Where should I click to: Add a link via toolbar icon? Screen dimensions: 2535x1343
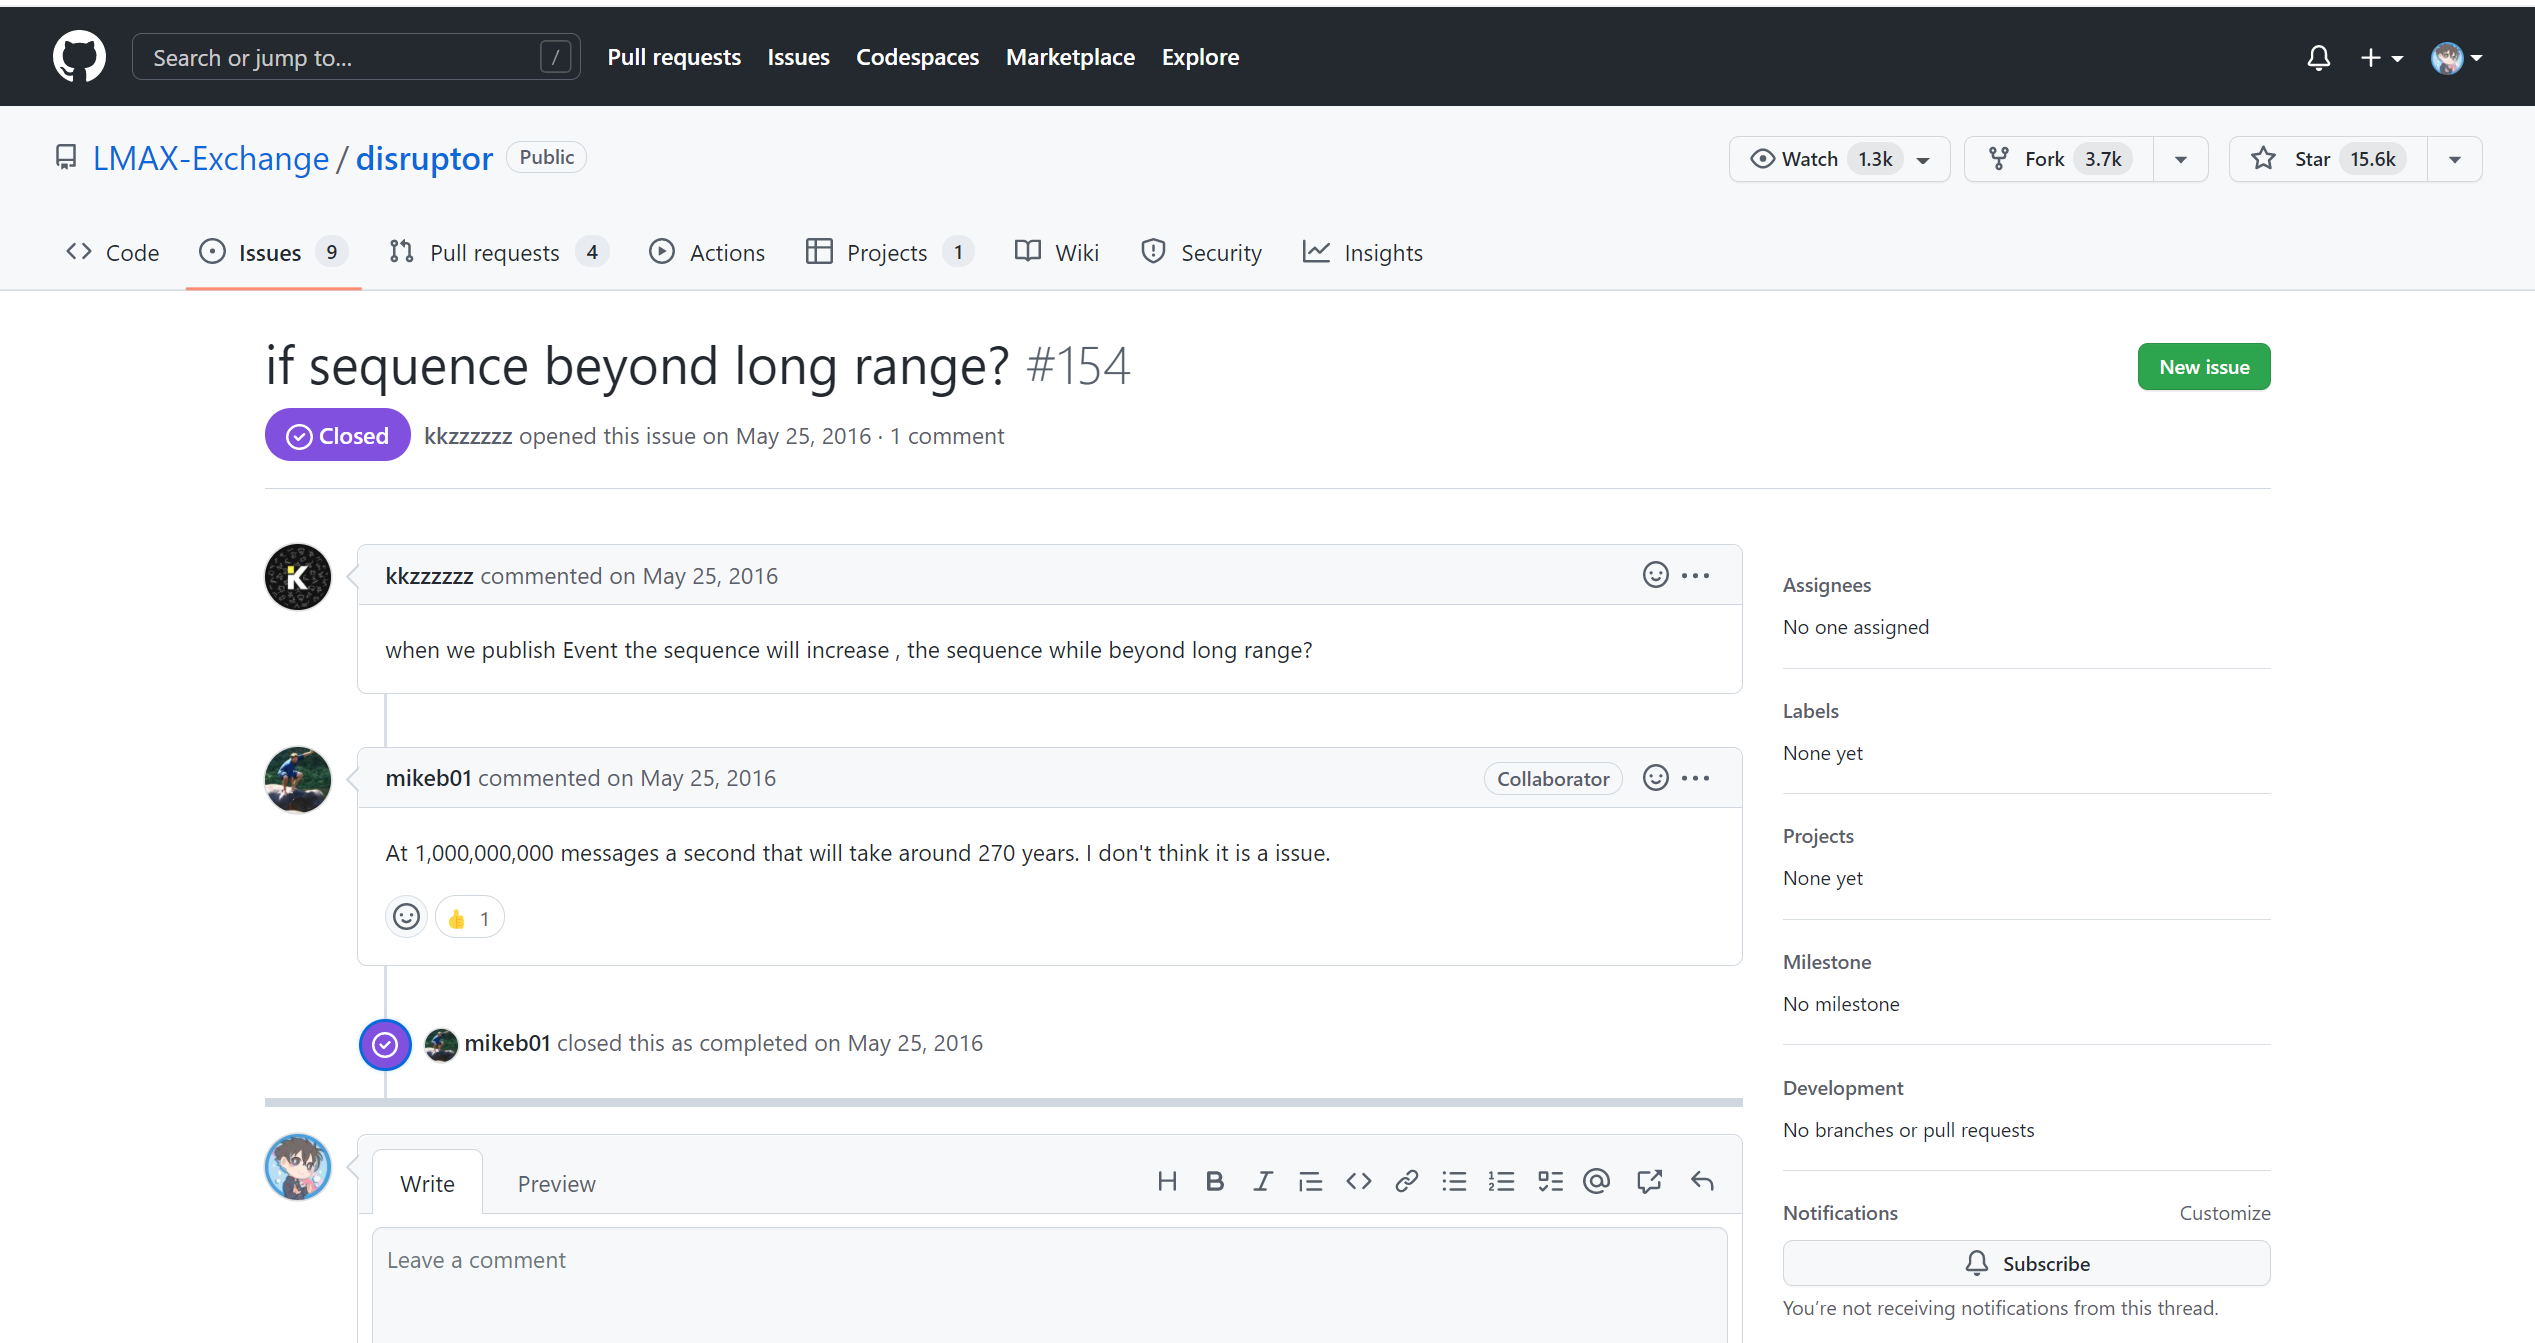click(1406, 1182)
